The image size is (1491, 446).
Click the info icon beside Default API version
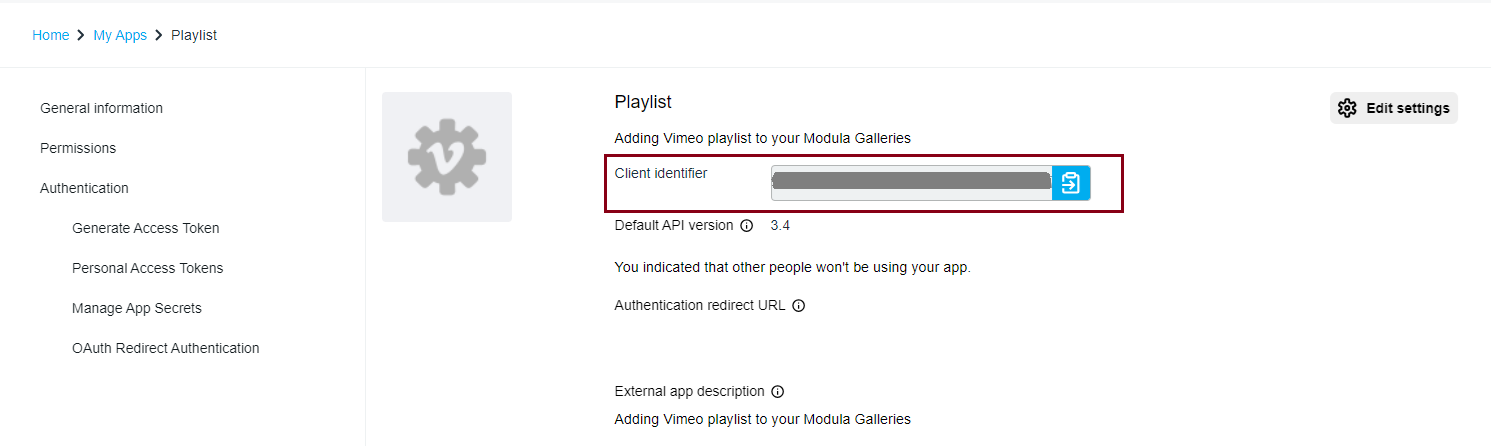coord(746,226)
